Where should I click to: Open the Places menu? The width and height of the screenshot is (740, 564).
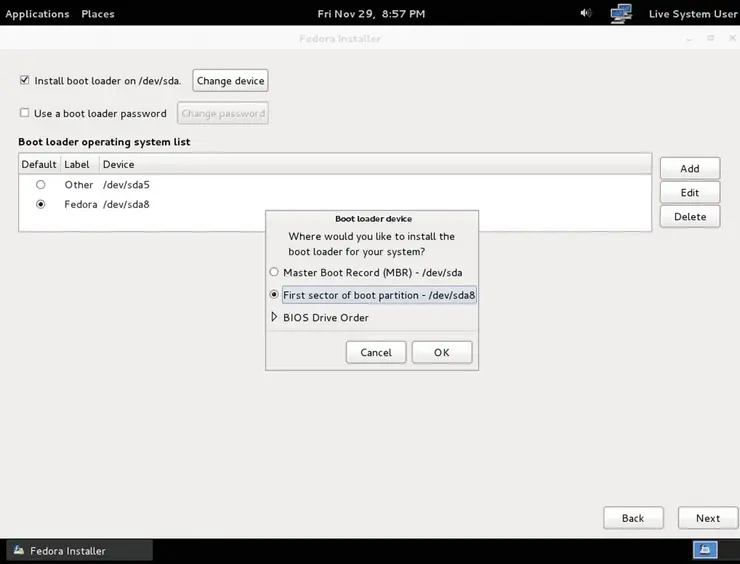pos(97,14)
